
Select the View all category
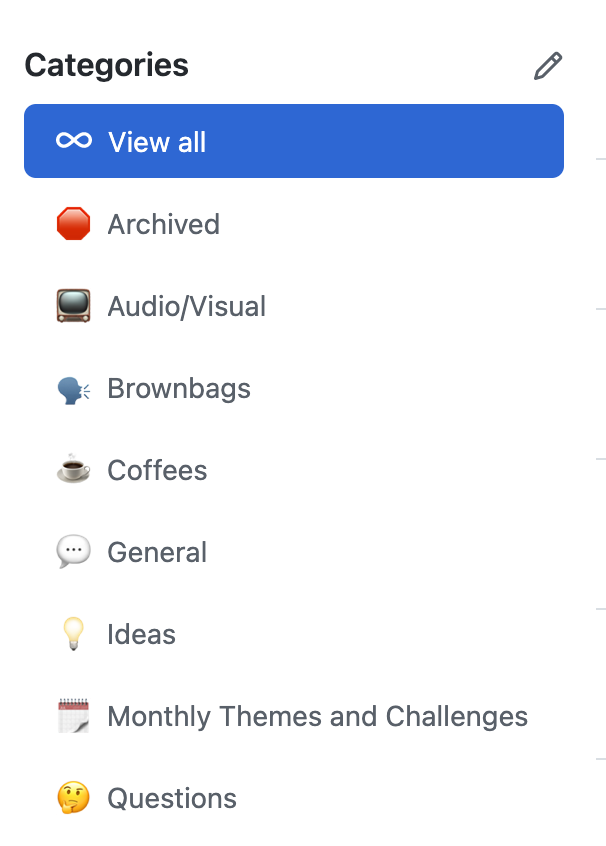[294, 141]
